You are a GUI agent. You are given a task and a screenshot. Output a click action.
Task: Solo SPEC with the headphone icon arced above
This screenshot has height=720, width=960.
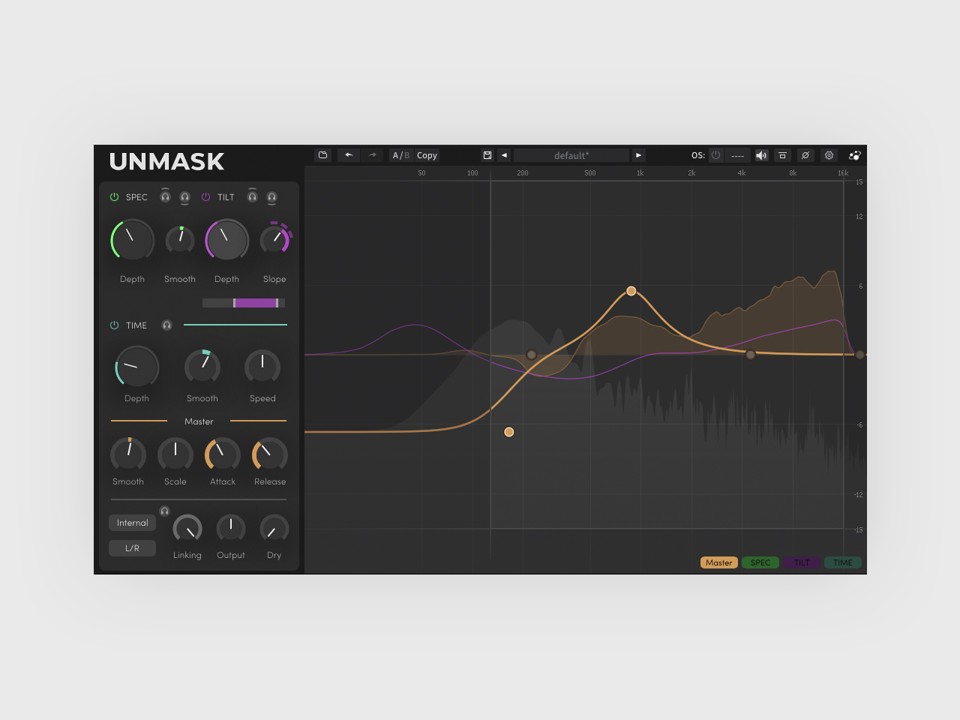[x=165, y=196]
